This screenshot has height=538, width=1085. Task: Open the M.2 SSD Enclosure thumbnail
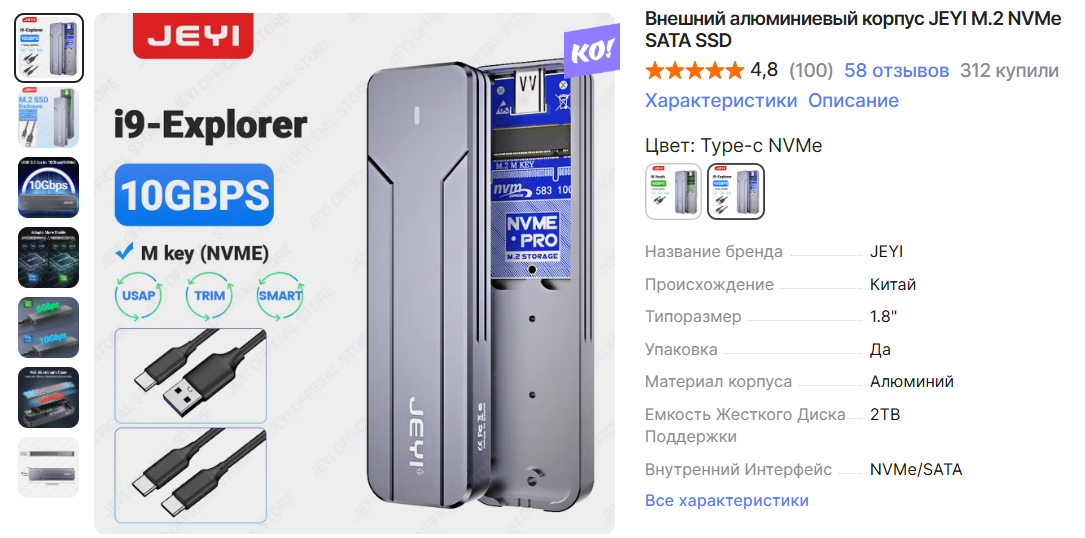pos(48,118)
